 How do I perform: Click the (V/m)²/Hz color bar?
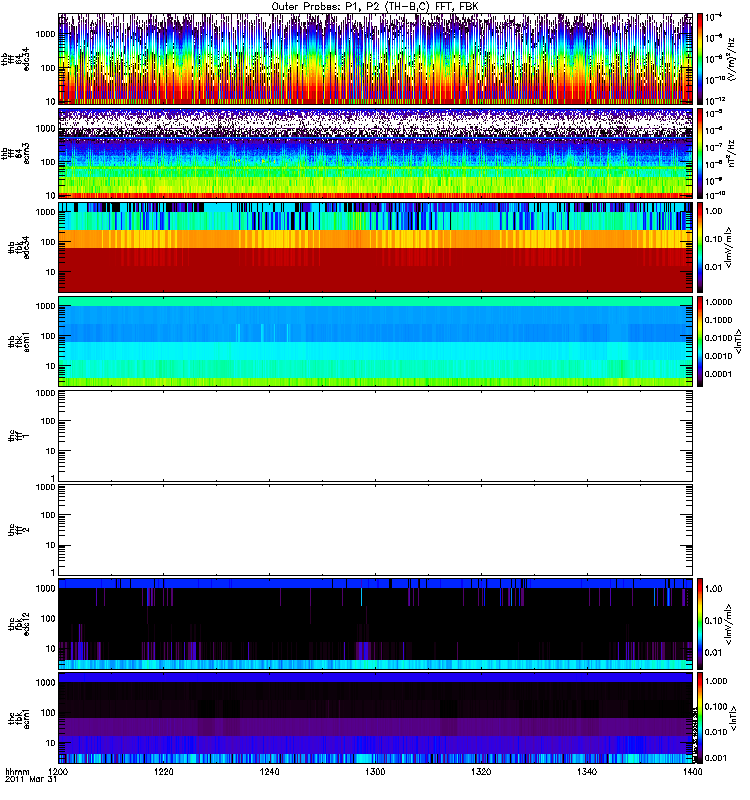coord(701,59)
